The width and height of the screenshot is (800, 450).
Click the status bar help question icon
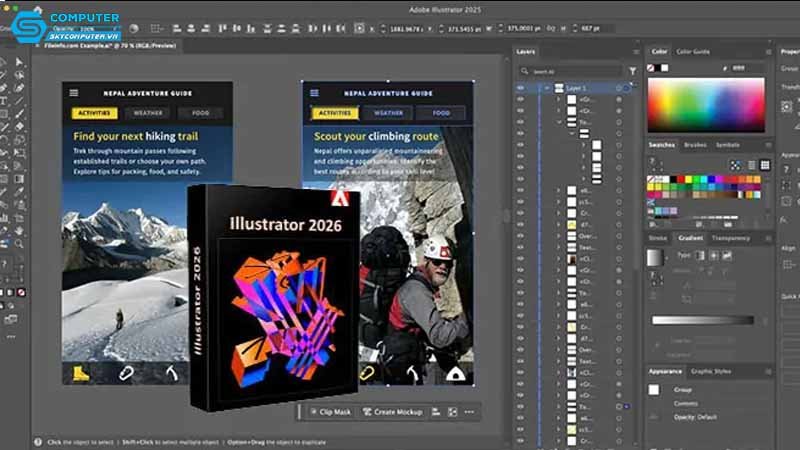(38, 442)
